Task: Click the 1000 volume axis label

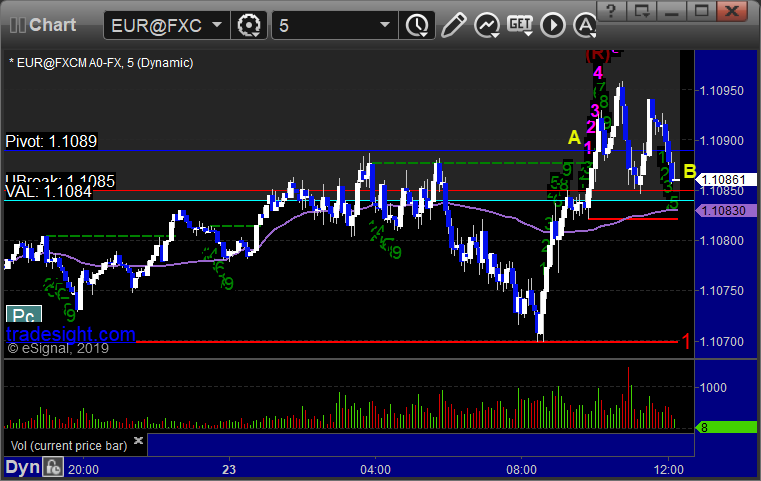Action: point(713,387)
